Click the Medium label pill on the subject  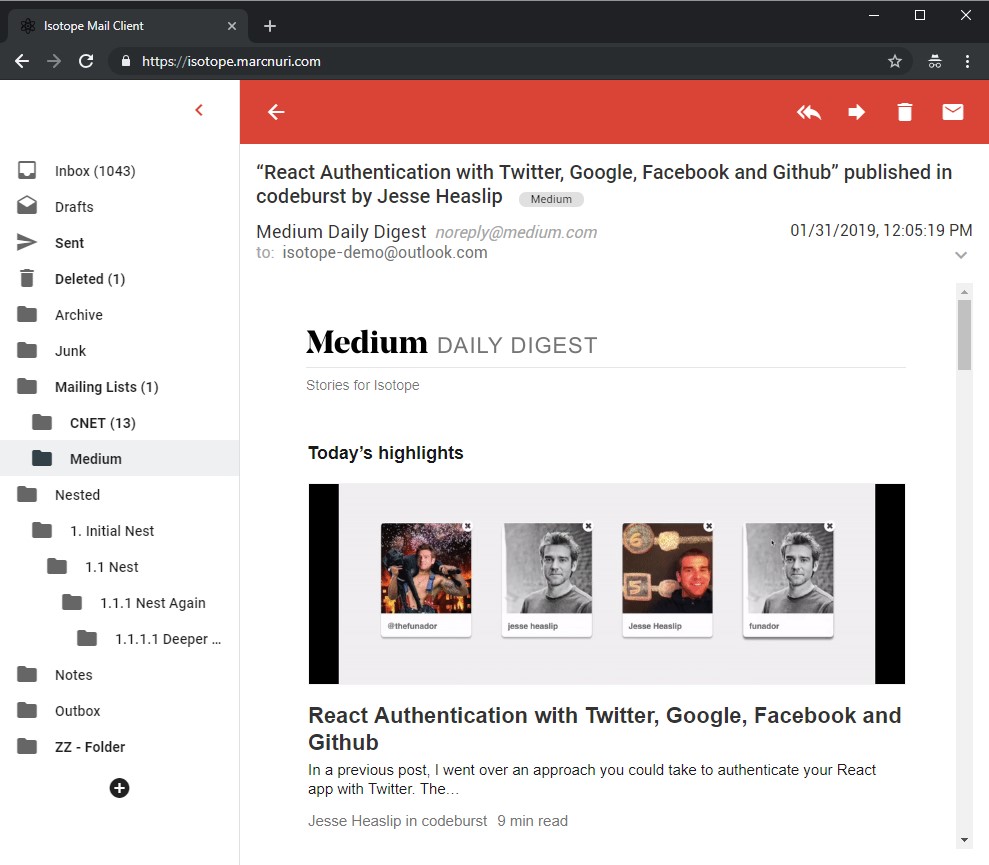pyautogui.click(x=551, y=199)
